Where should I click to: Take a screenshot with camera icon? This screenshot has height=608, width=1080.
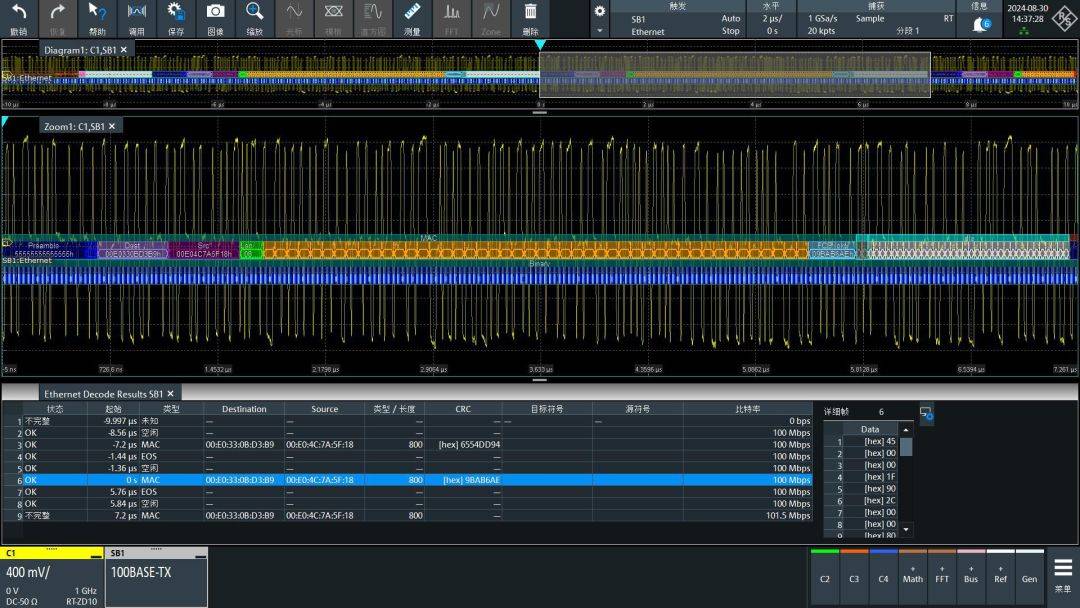click(215, 14)
